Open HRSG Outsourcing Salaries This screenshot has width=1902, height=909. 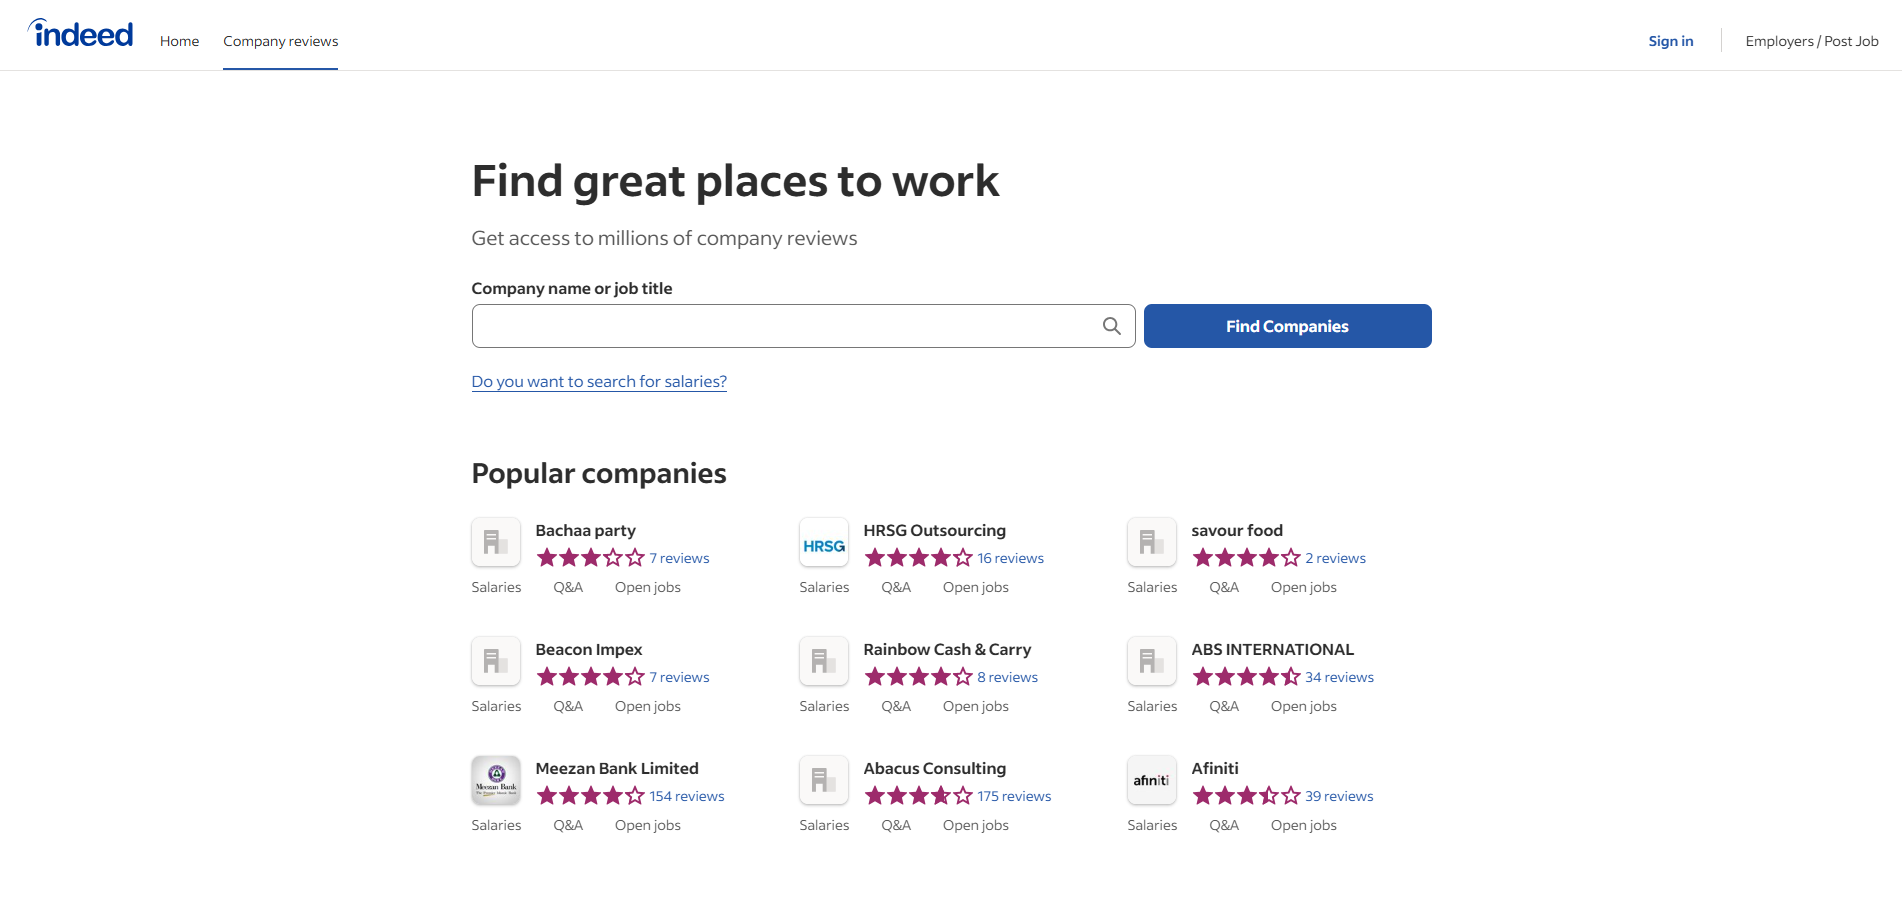pos(824,587)
